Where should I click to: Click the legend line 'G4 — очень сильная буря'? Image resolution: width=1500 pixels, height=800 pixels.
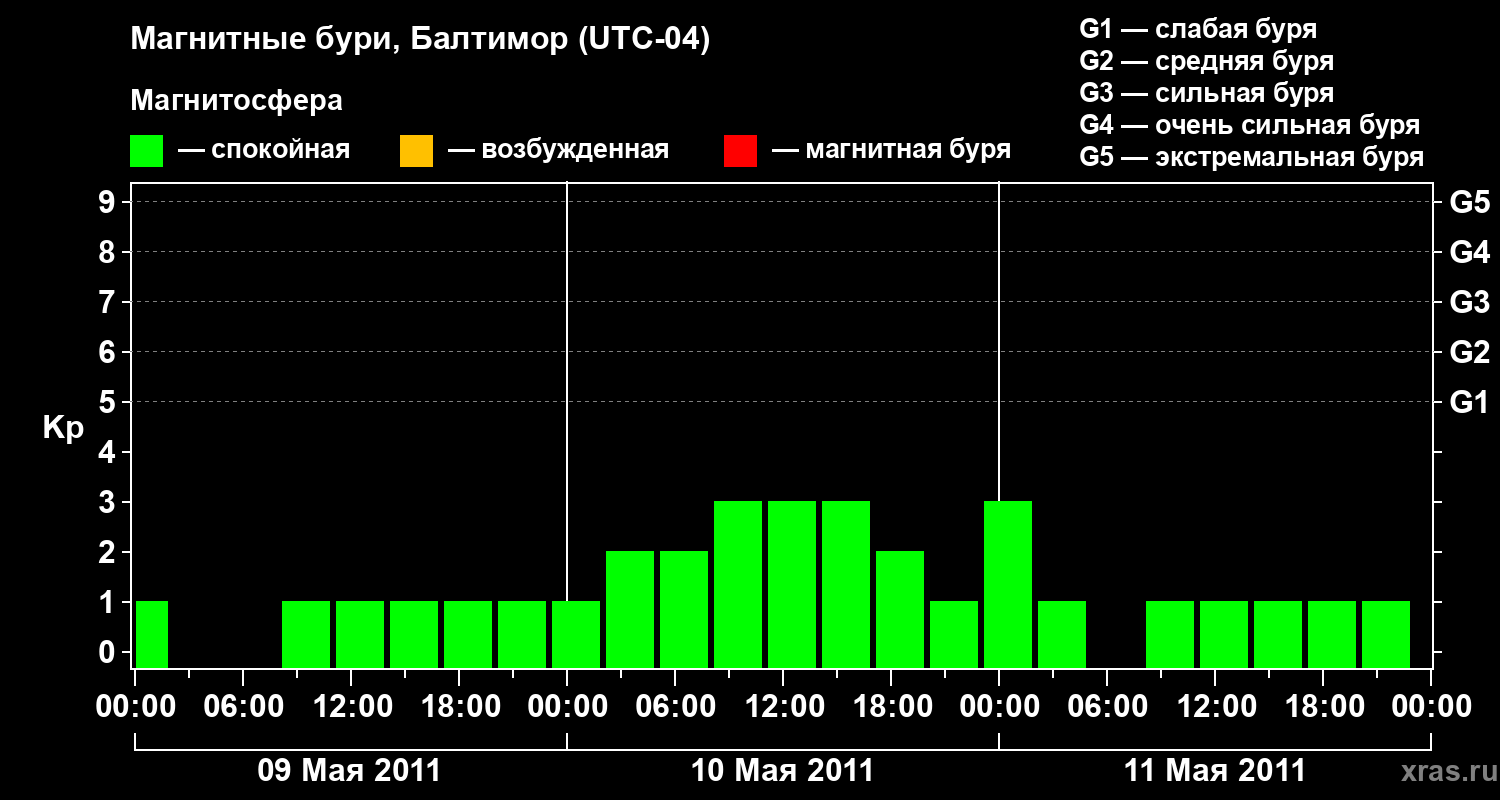click(x=1250, y=125)
